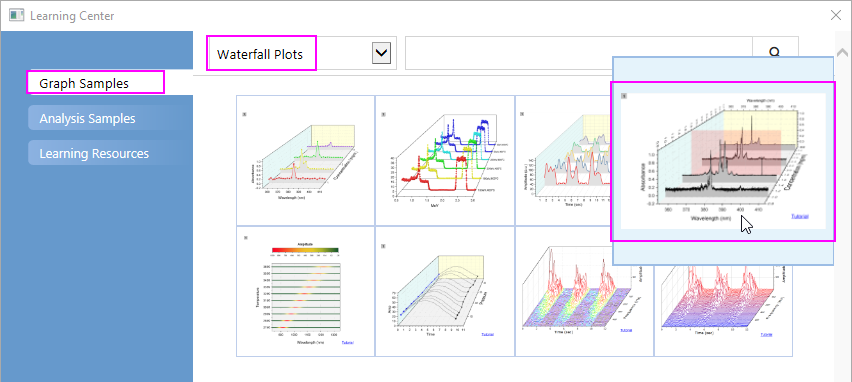Click the small marker icon on the MeV step-plot thumbnail
This screenshot has height=382, width=852.
pyautogui.click(x=384, y=114)
